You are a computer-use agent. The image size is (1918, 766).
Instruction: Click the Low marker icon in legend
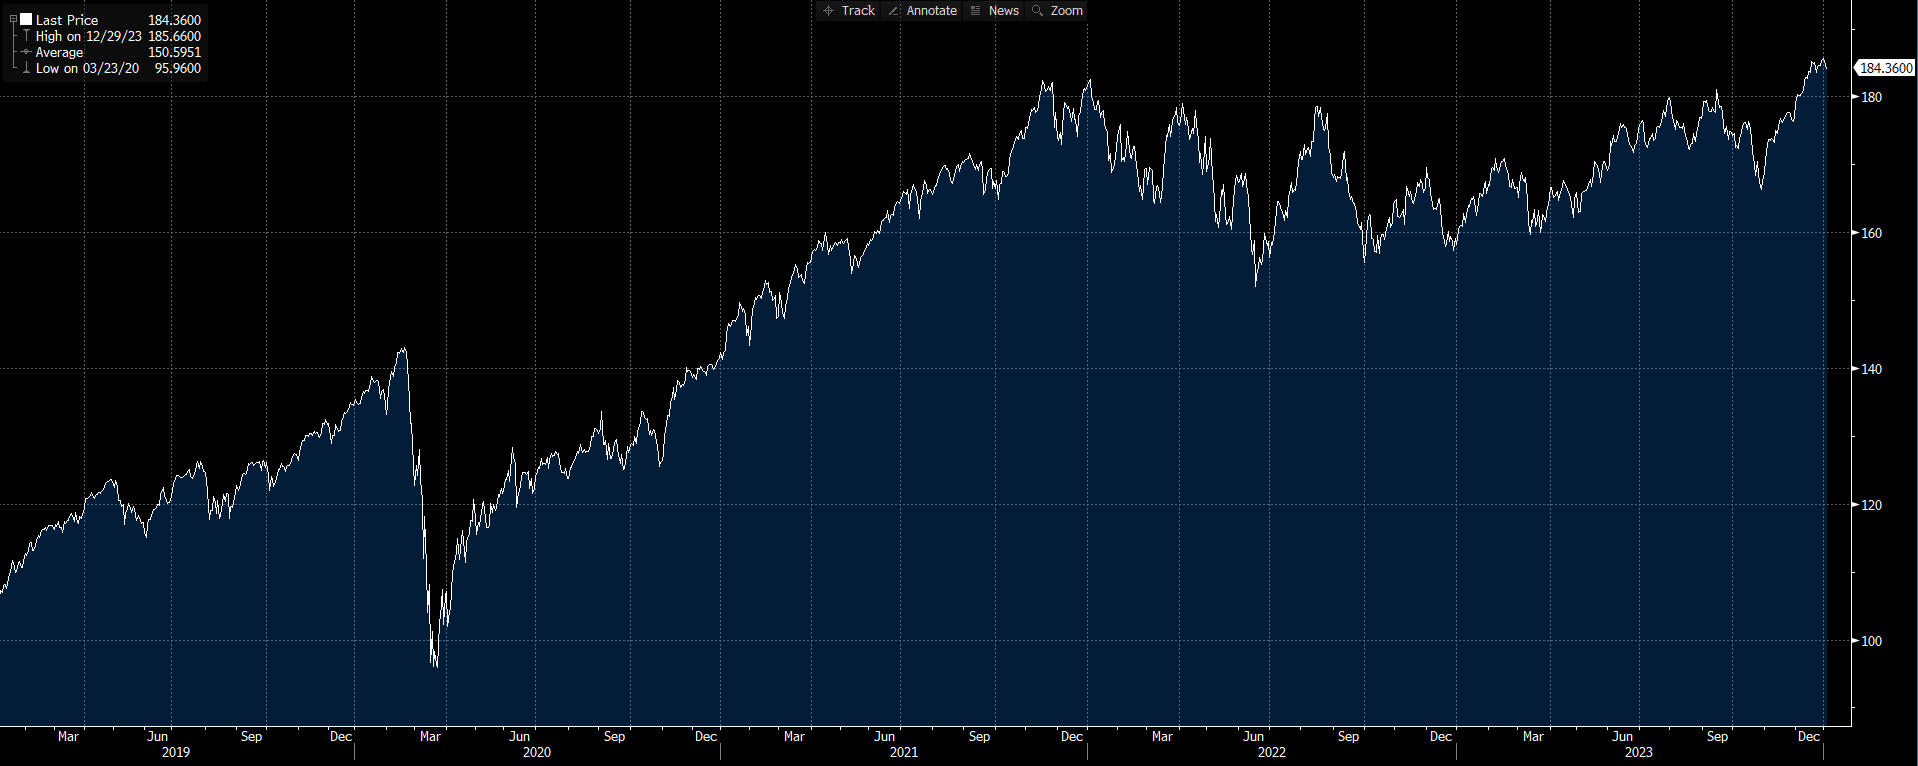pos(26,68)
